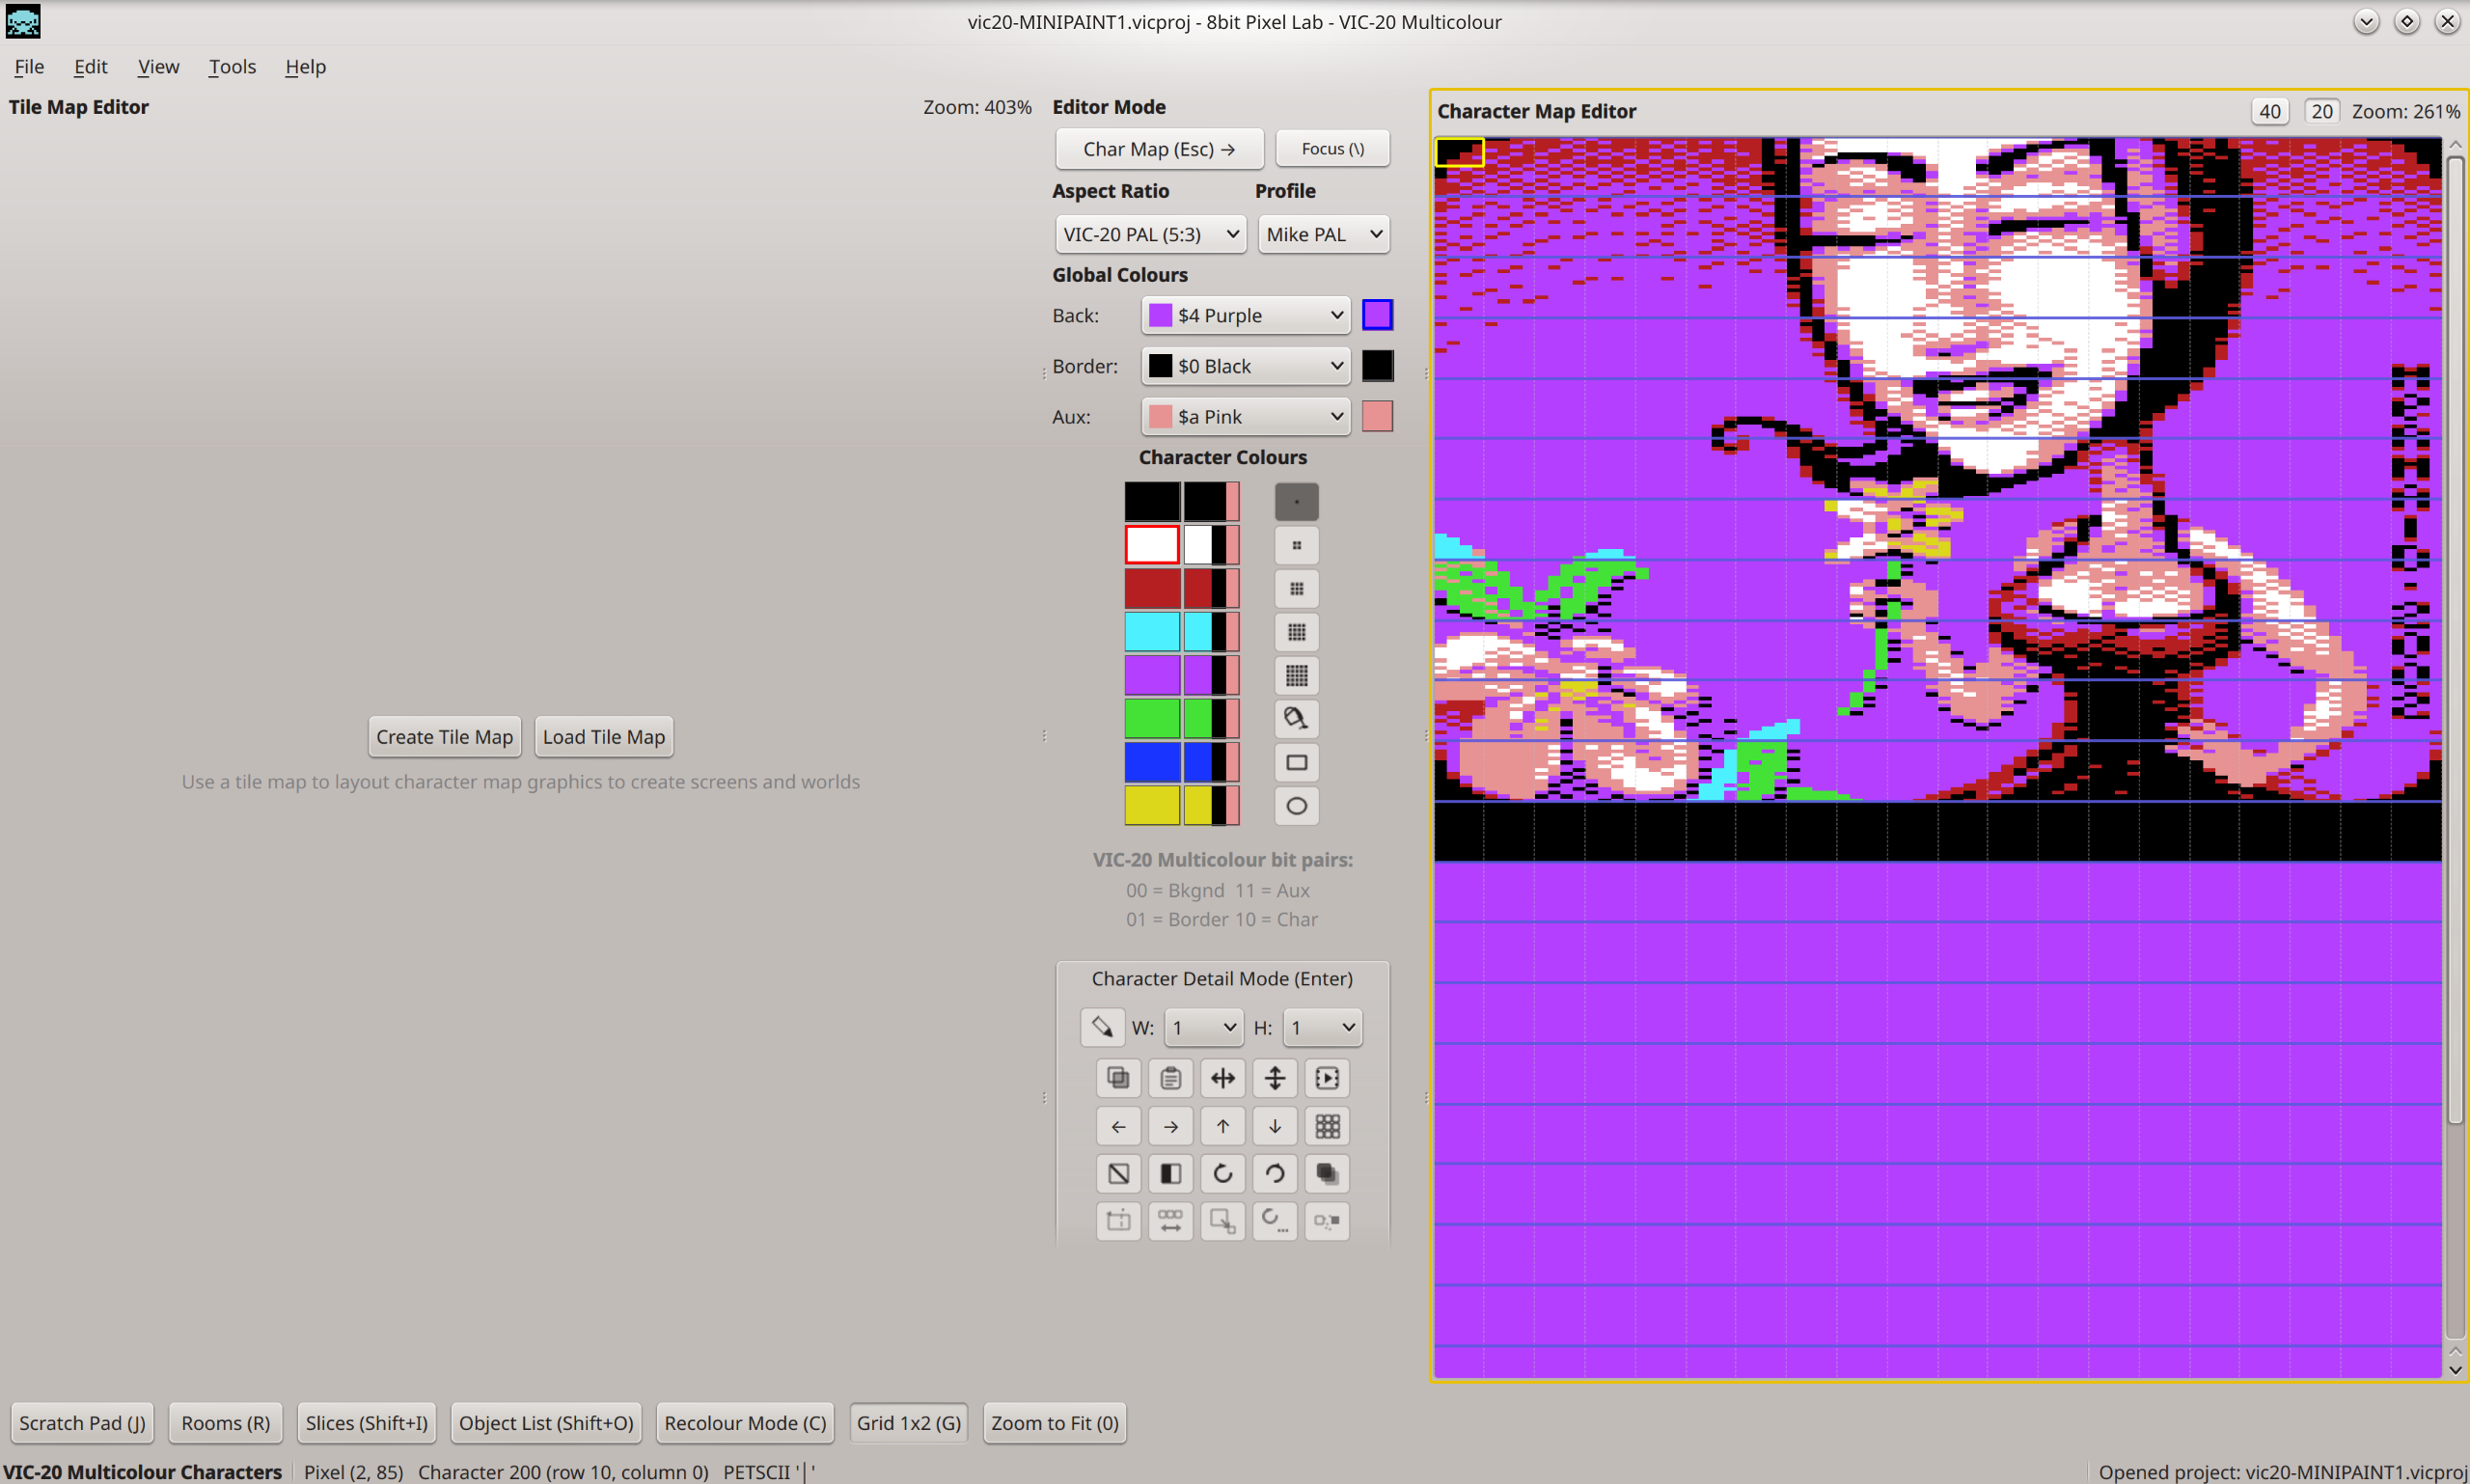
Task: Click the overlapping dark squares icon
Action: [x=1327, y=1173]
